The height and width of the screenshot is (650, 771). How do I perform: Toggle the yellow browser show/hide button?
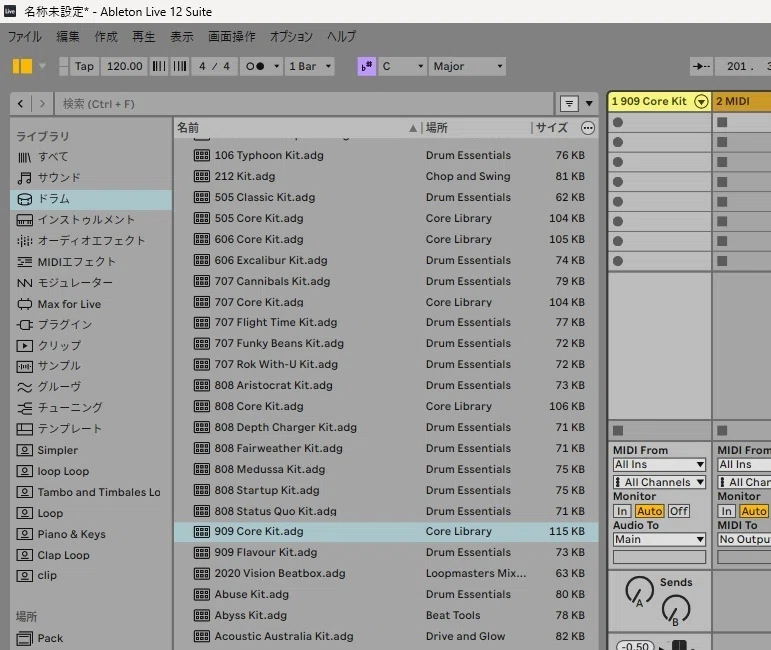point(22,66)
